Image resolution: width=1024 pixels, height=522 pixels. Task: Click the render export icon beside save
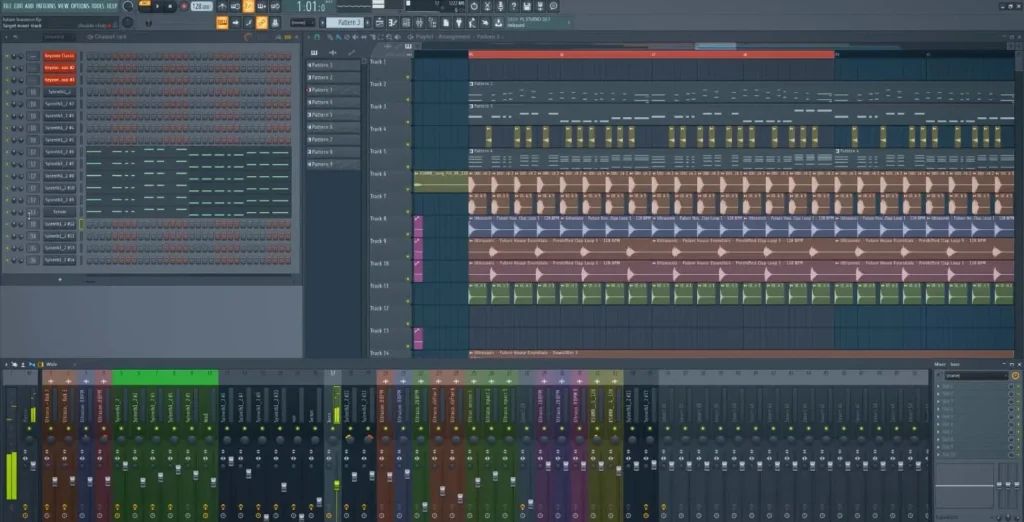[540, 6]
